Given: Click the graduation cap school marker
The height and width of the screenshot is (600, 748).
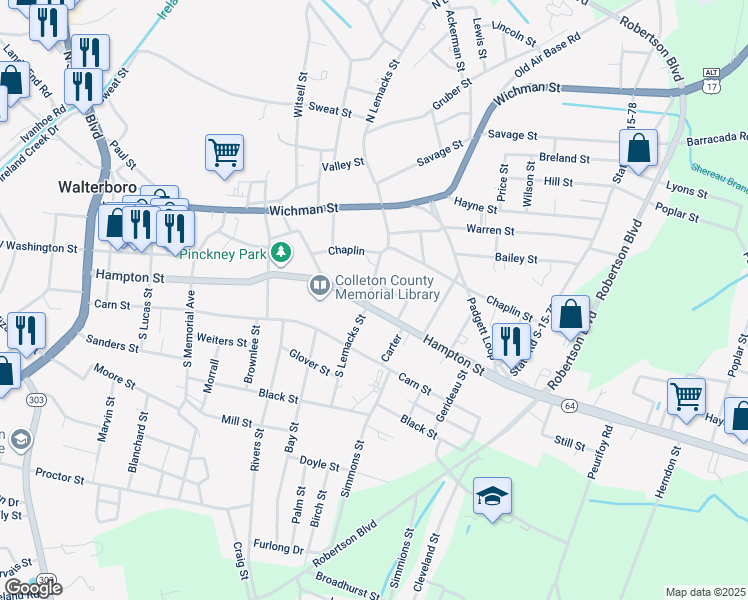Looking at the screenshot, I should [x=493, y=496].
